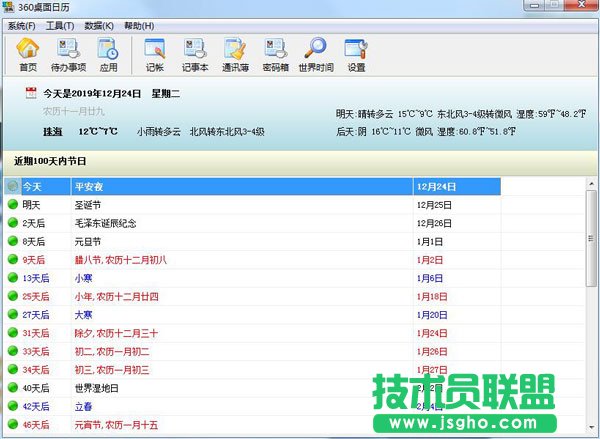This screenshot has height=439, width=600.
Task: Open the 帮助(H) menu
Action: [x=139, y=24]
